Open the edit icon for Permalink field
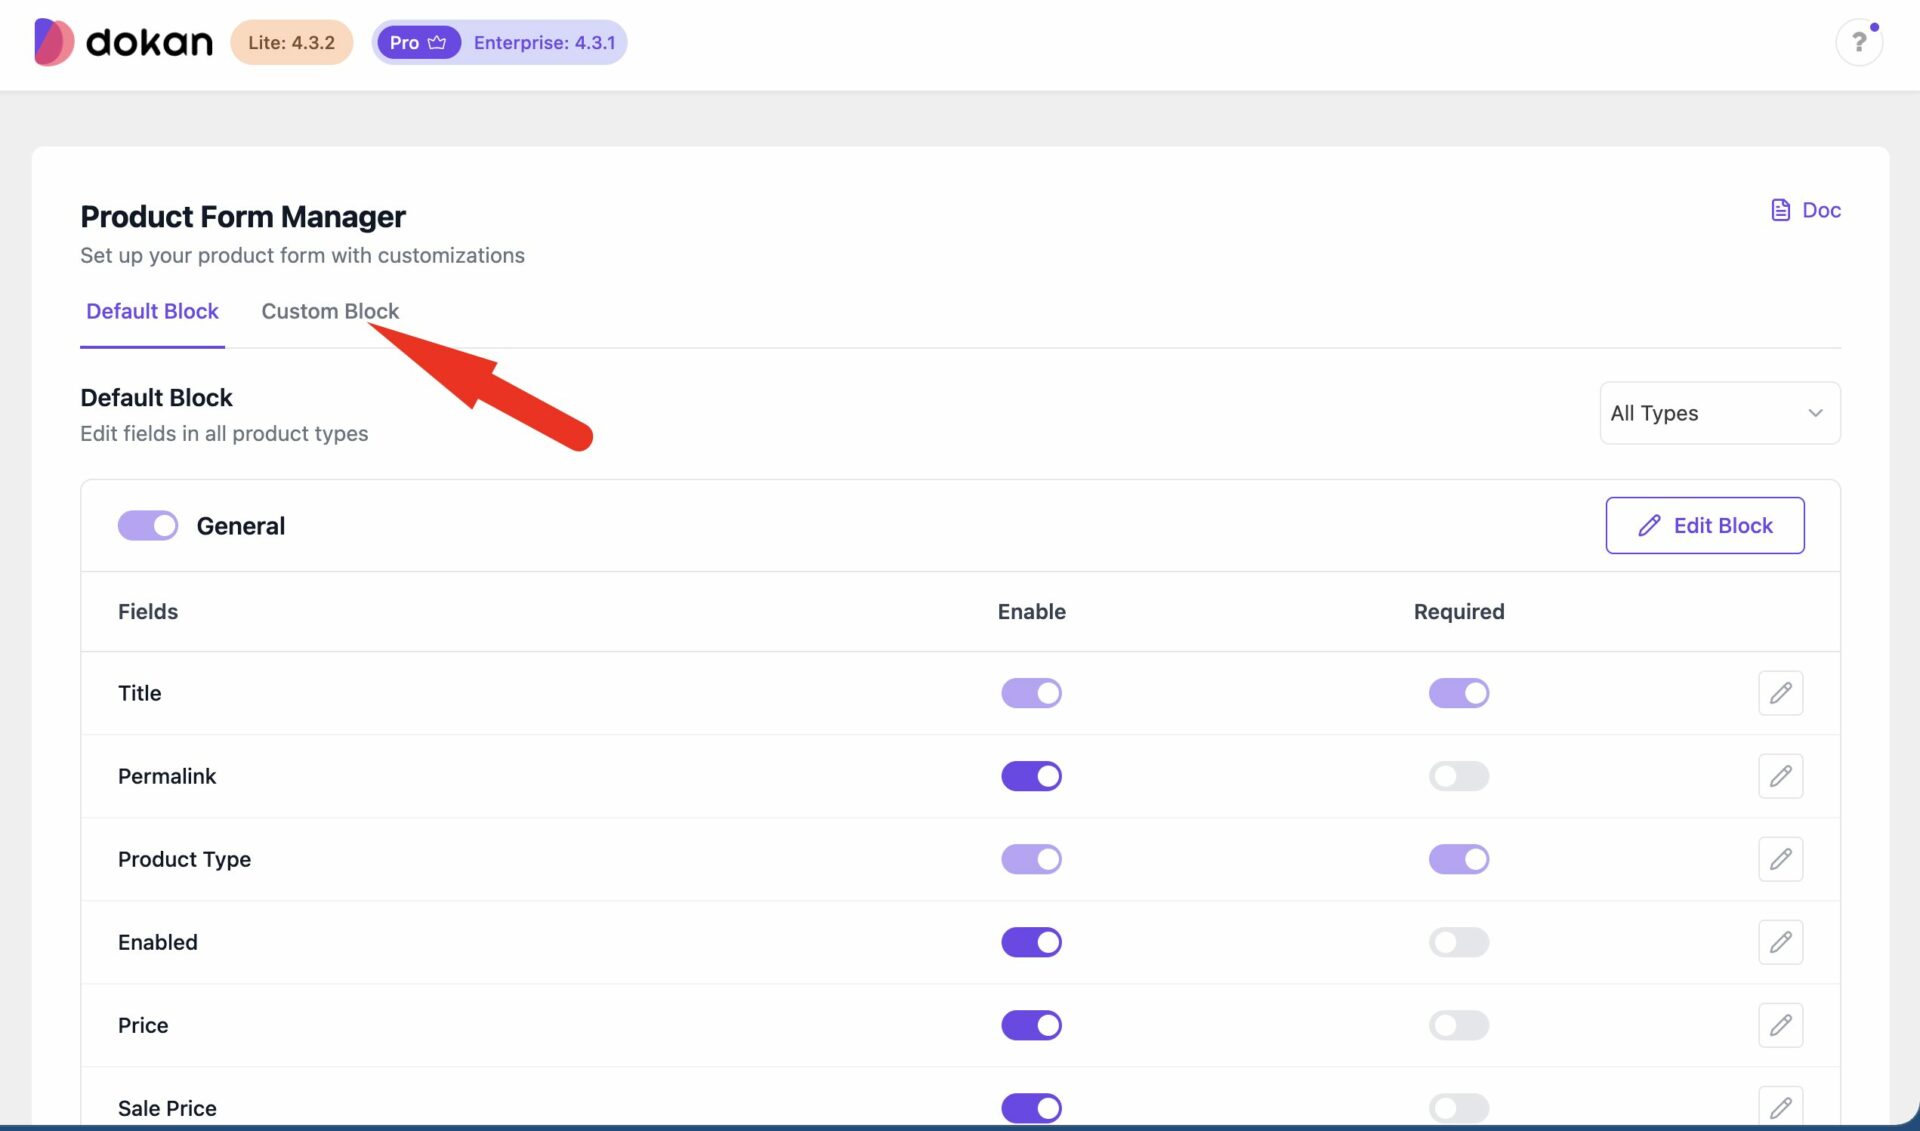The image size is (1920, 1131). point(1780,776)
